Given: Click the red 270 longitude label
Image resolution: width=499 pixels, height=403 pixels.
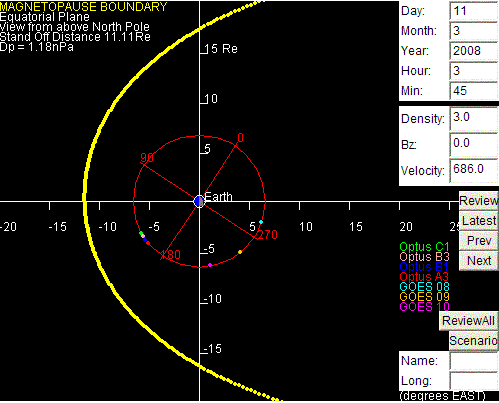Looking at the screenshot, I should click(268, 235).
